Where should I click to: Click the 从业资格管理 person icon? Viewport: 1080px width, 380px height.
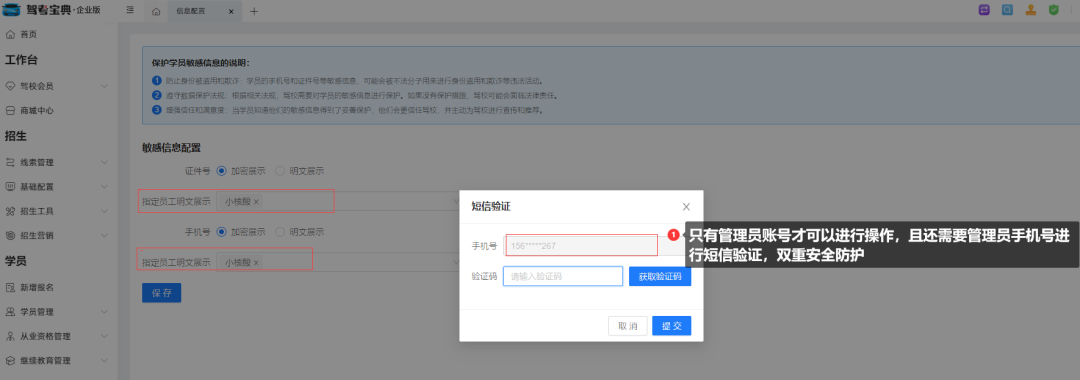10,336
